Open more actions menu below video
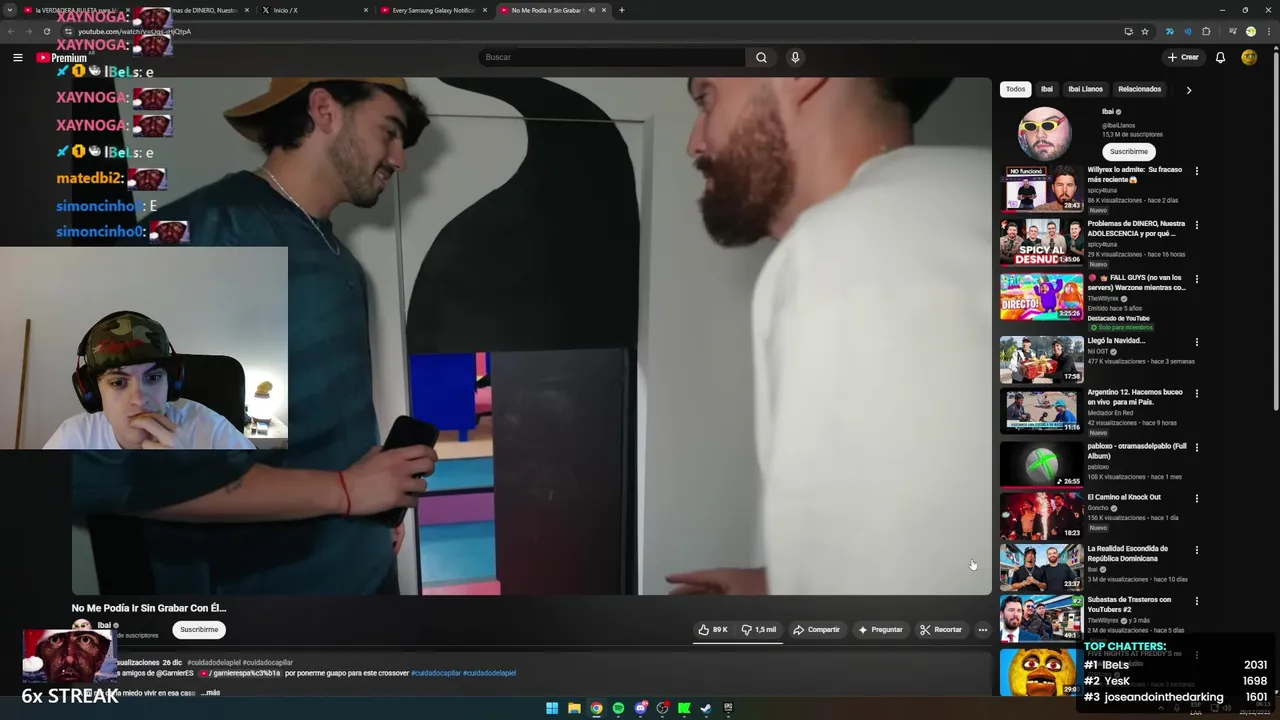Image resolution: width=1280 pixels, height=720 pixels. (983, 630)
